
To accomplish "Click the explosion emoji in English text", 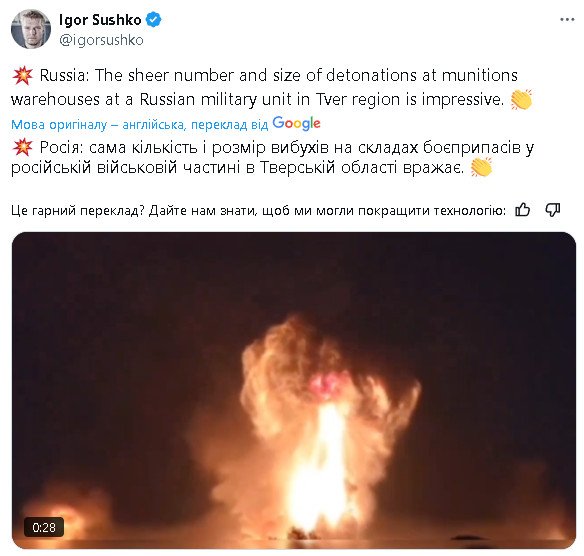I will tap(22, 76).
